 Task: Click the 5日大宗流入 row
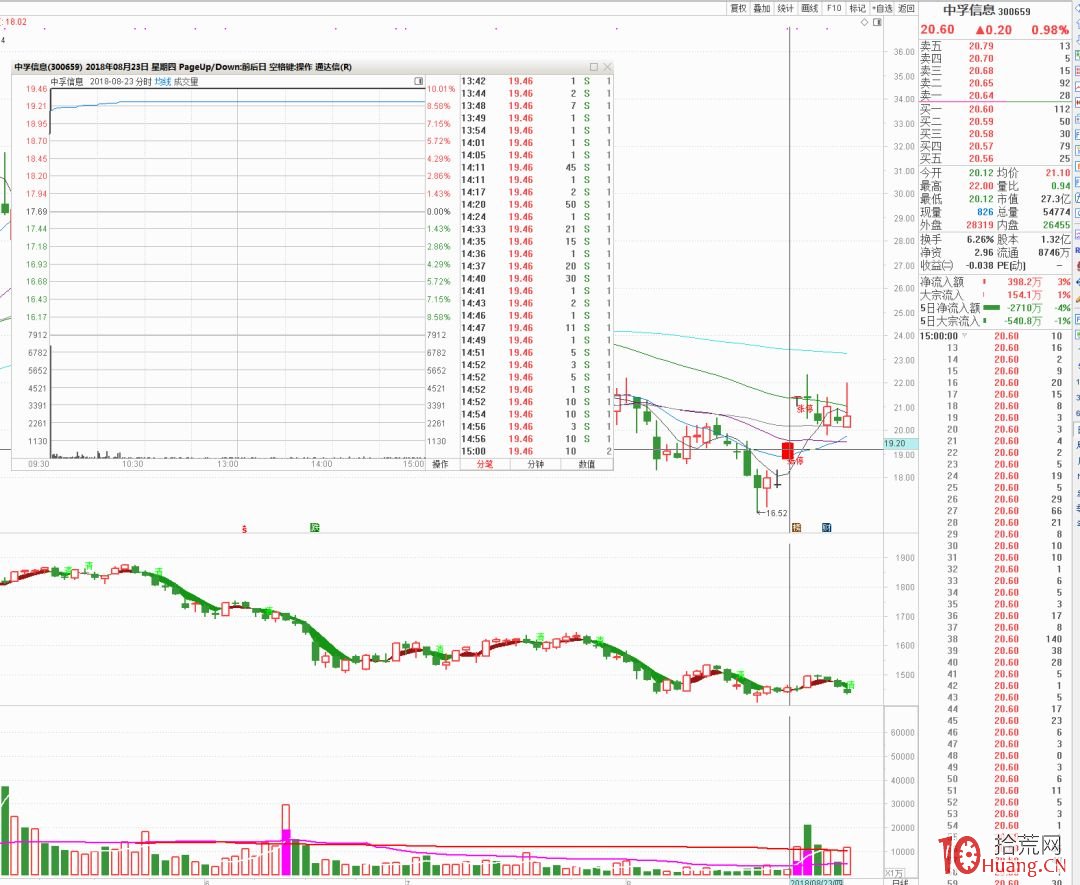(995, 321)
